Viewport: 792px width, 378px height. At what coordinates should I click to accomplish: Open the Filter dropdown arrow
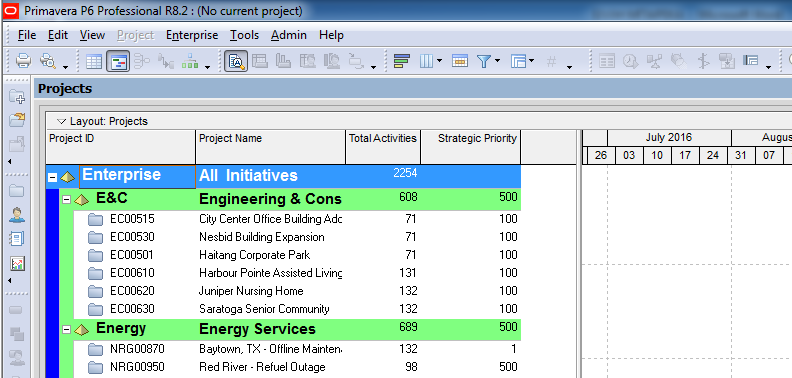pyautogui.click(x=498, y=61)
